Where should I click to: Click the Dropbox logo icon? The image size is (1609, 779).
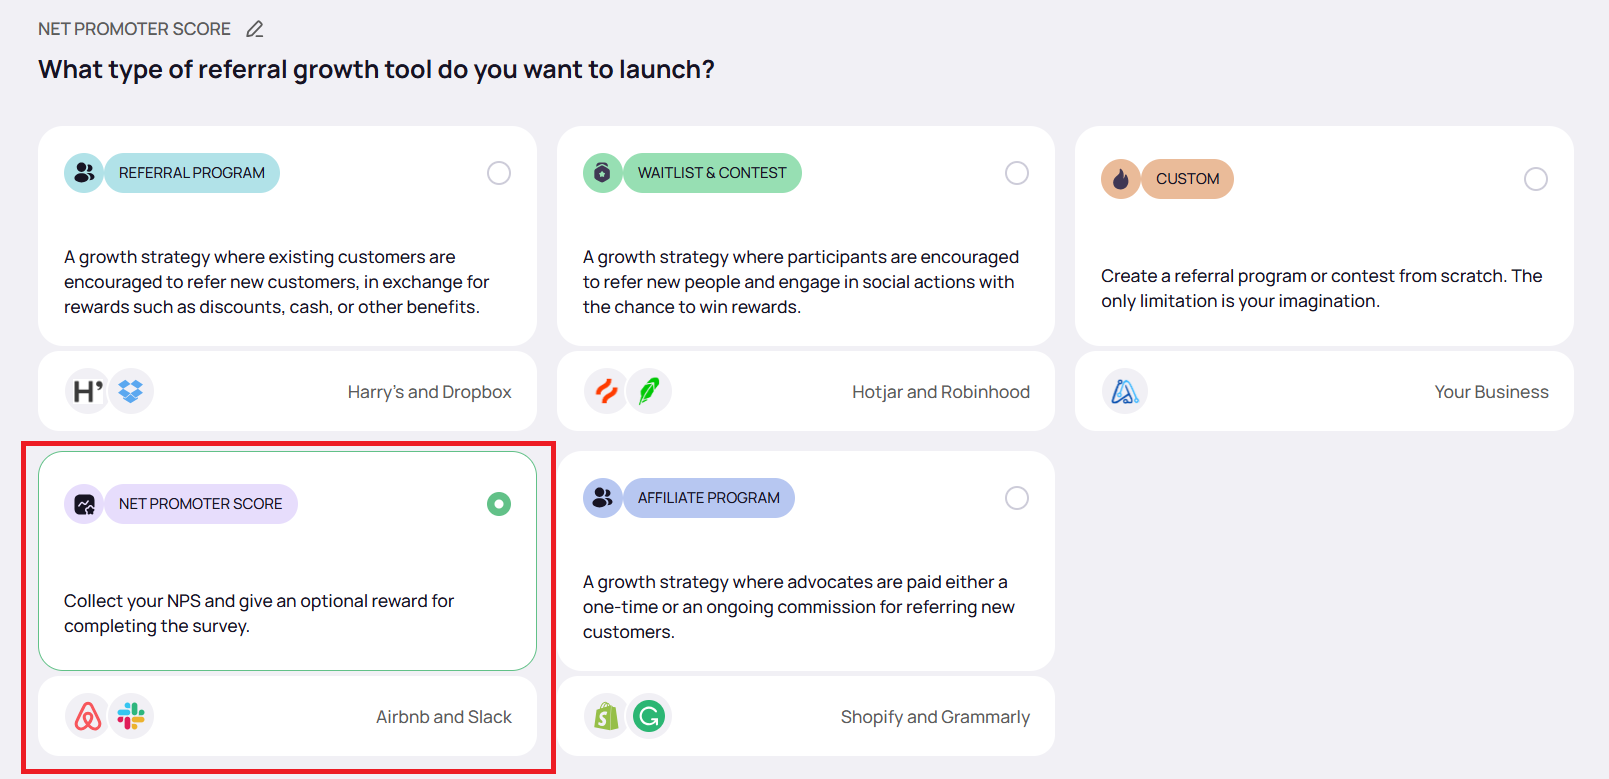(131, 392)
